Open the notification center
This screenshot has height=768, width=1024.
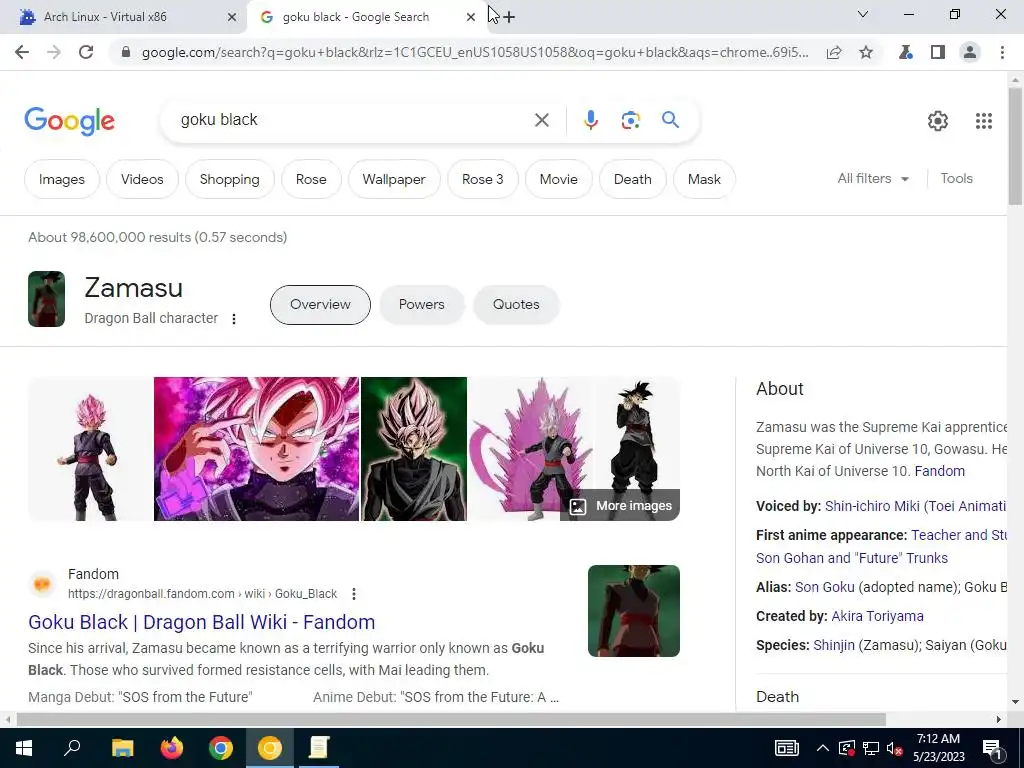coord(992,748)
